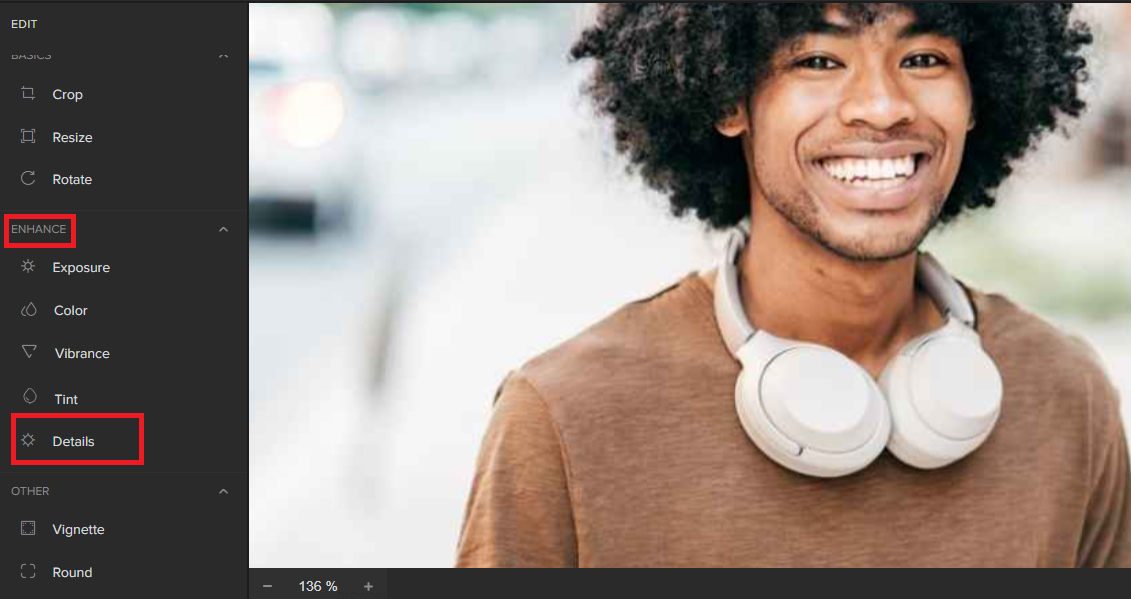
Task: Collapse the Enhance section chevron
Action: coord(223,229)
